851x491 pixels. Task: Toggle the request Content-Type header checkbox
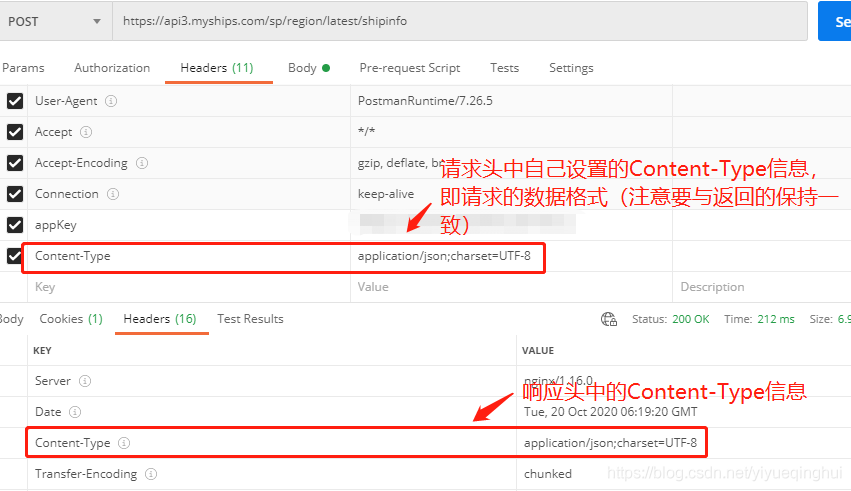(x=14, y=256)
